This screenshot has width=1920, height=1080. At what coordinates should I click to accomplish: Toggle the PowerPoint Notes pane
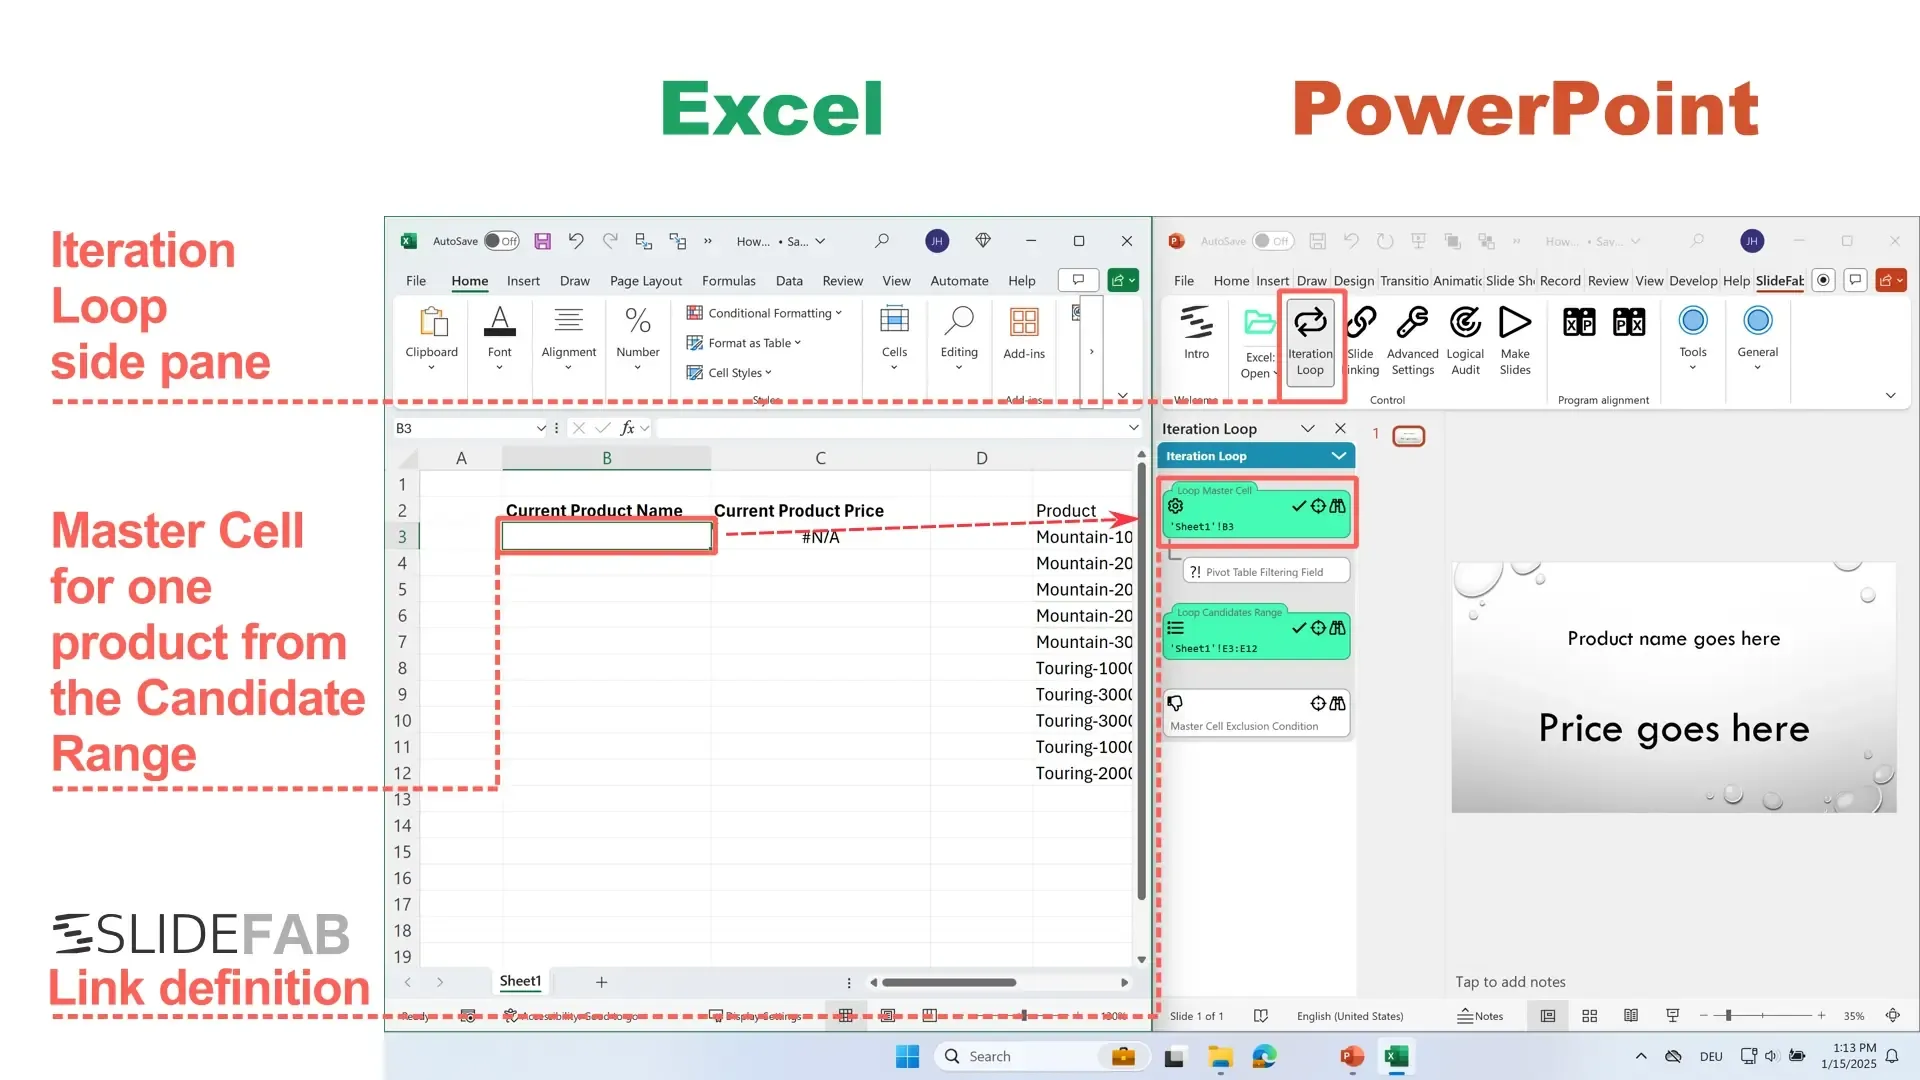coord(1480,1016)
